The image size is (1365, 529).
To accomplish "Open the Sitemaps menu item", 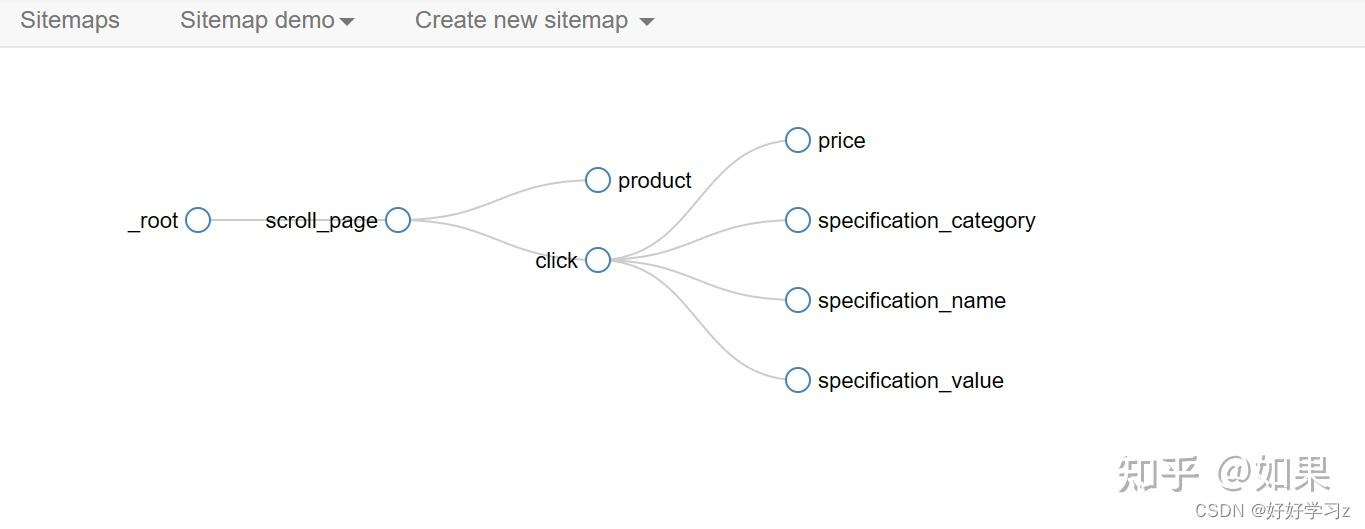I will (x=70, y=20).
